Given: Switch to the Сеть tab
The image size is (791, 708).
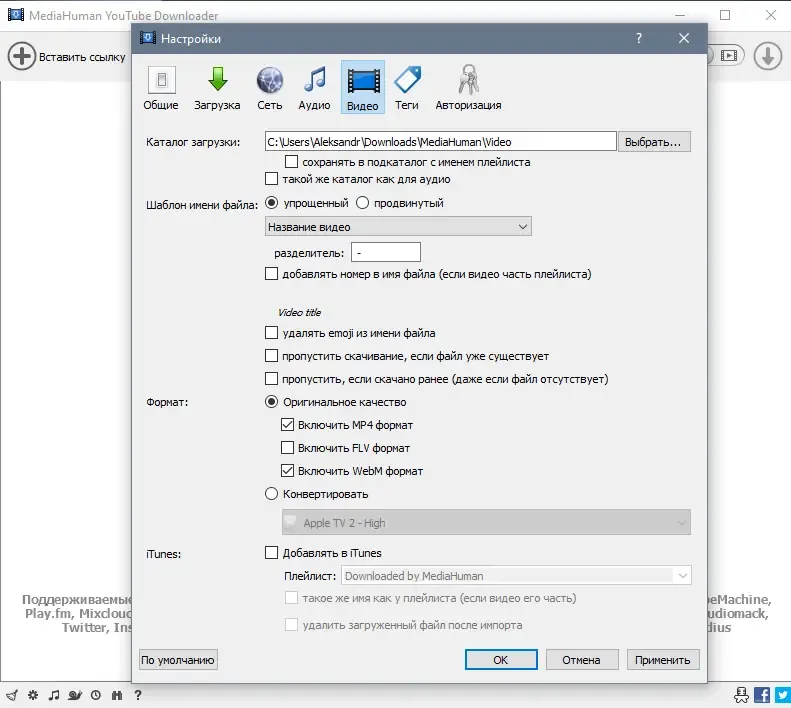Looking at the screenshot, I should [x=270, y=88].
